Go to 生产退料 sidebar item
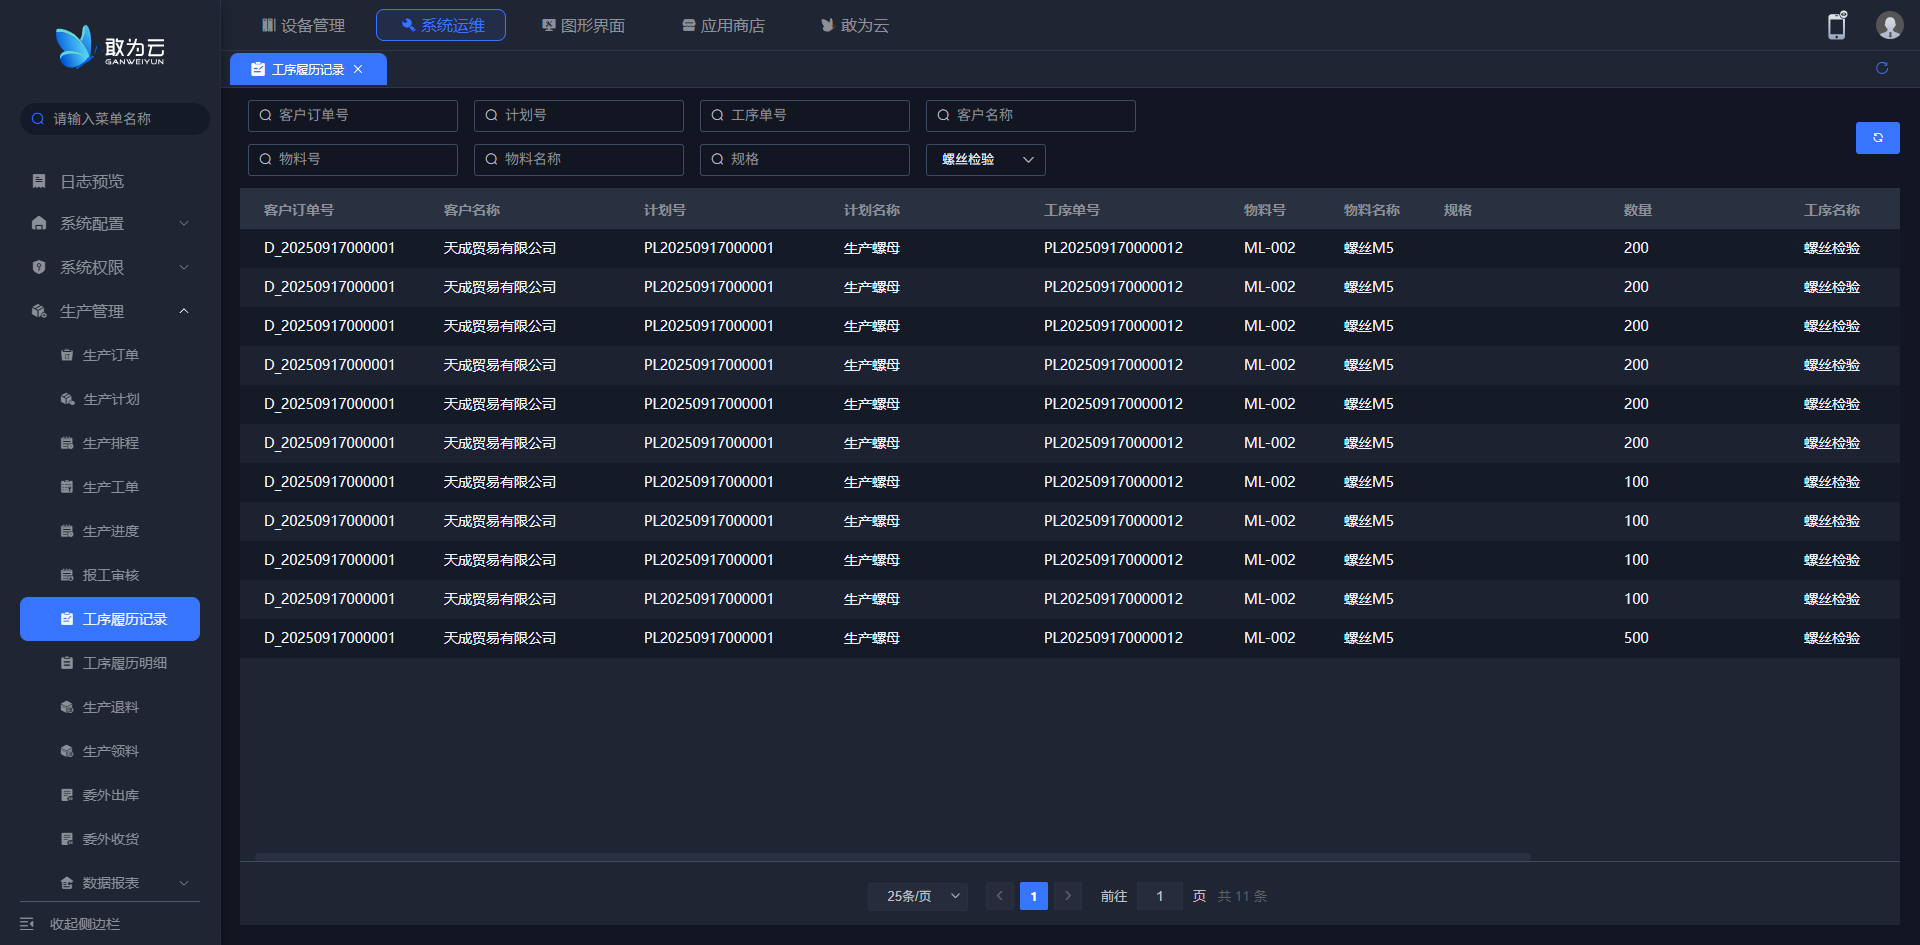This screenshot has width=1920, height=945. click(x=110, y=707)
